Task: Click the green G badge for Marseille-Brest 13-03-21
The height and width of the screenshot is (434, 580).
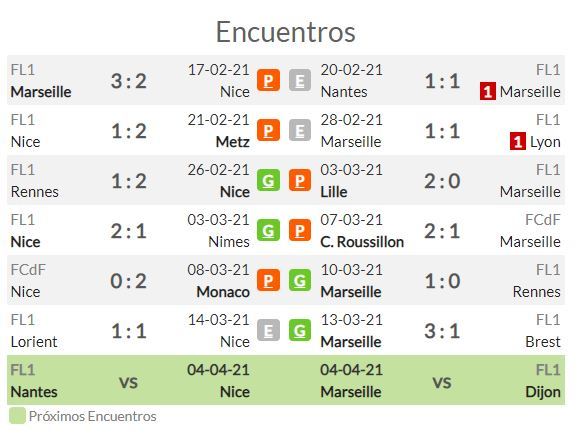Action: (x=300, y=330)
